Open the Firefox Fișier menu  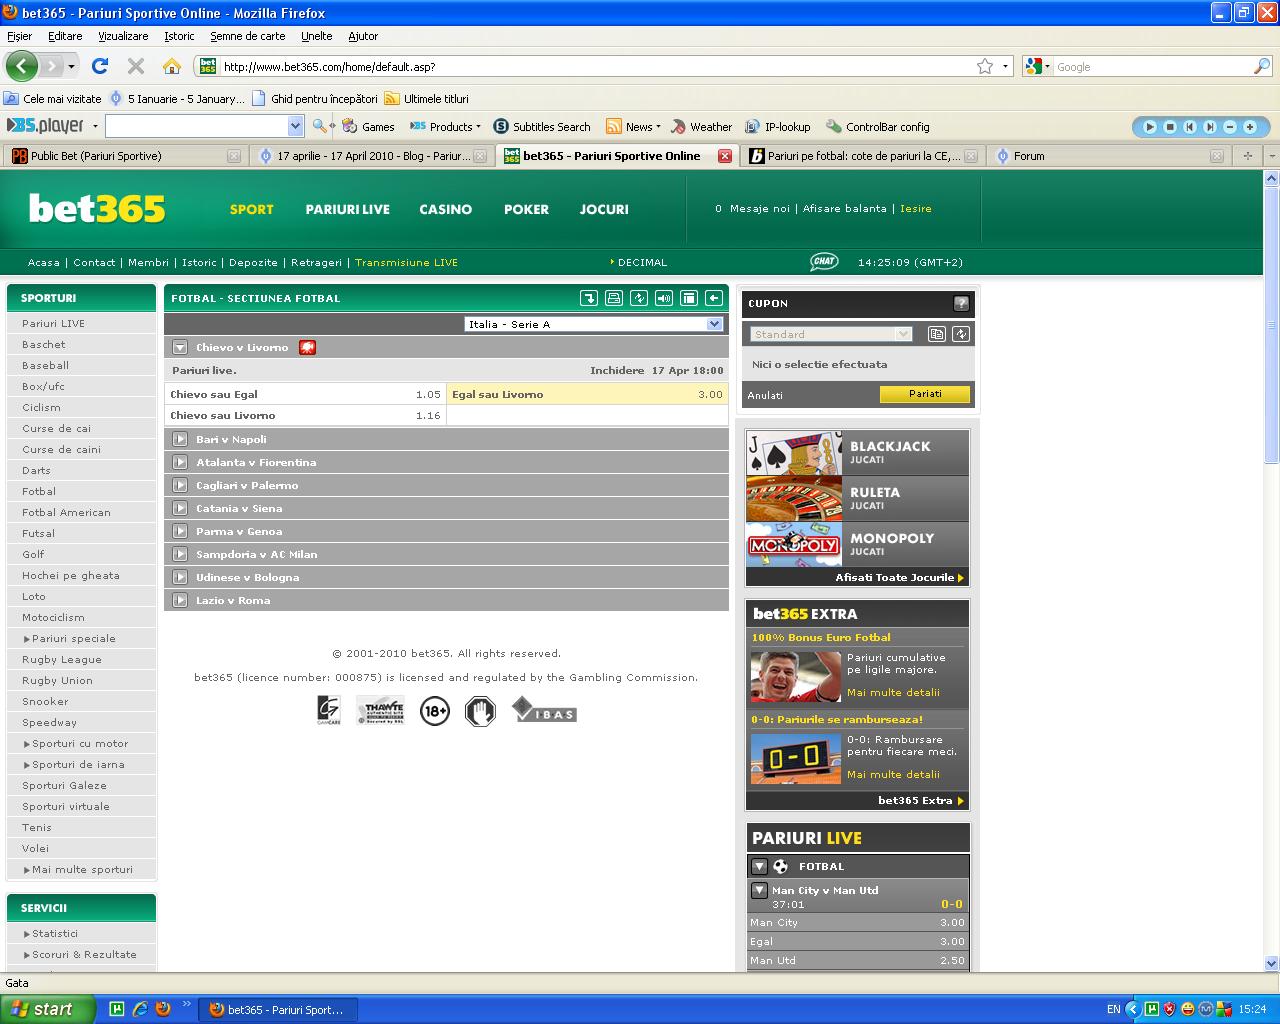pyautogui.click(x=19, y=36)
